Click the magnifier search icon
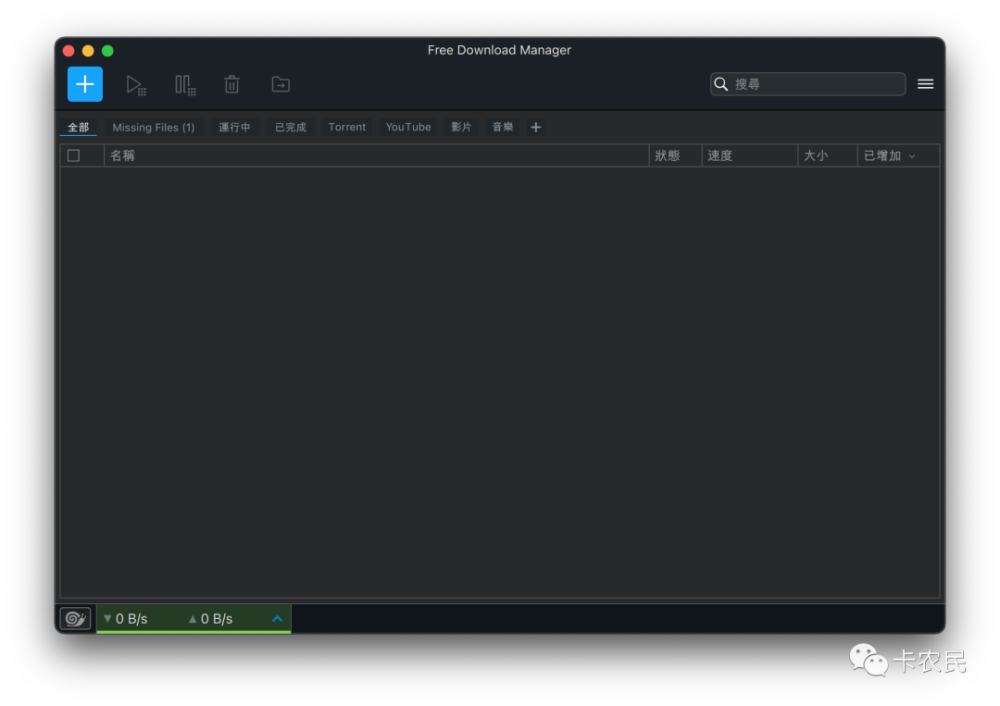The height and width of the screenshot is (706, 1000). (721, 84)
